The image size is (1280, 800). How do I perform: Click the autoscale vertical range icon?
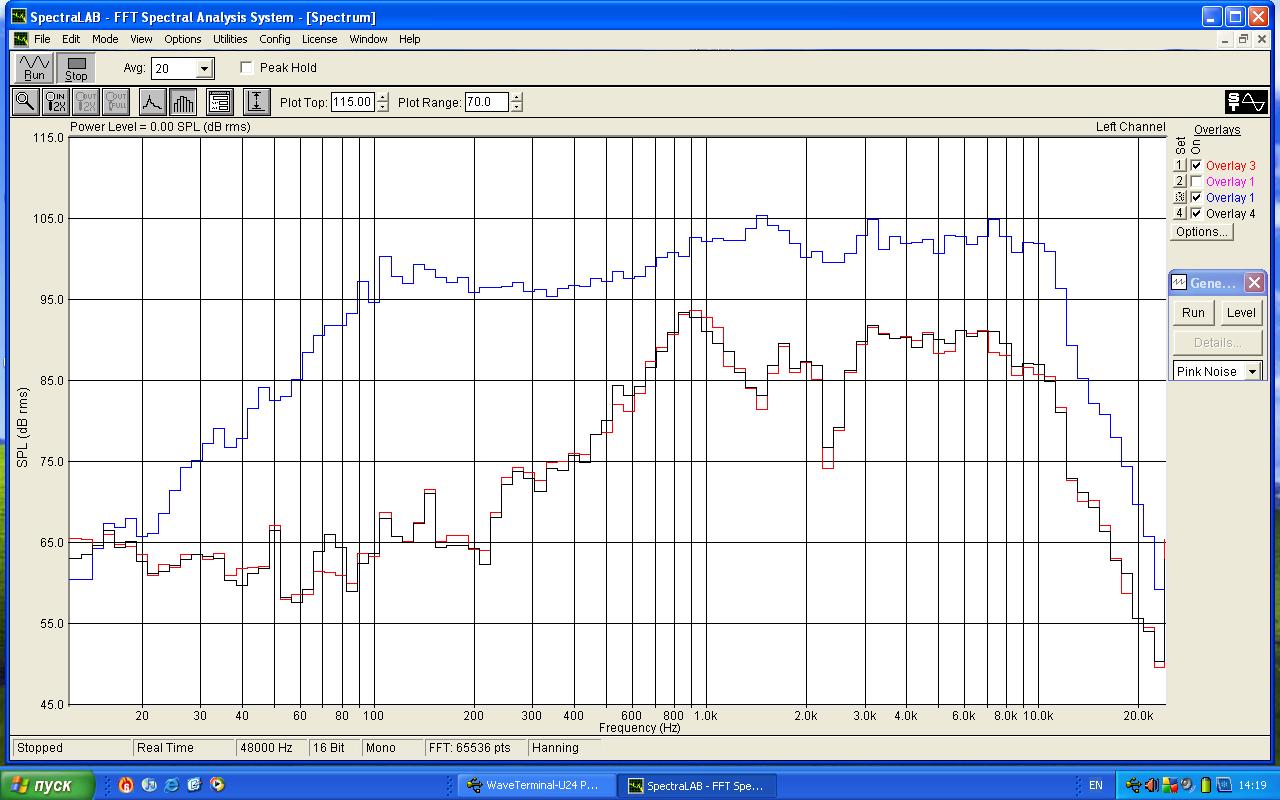257,101
